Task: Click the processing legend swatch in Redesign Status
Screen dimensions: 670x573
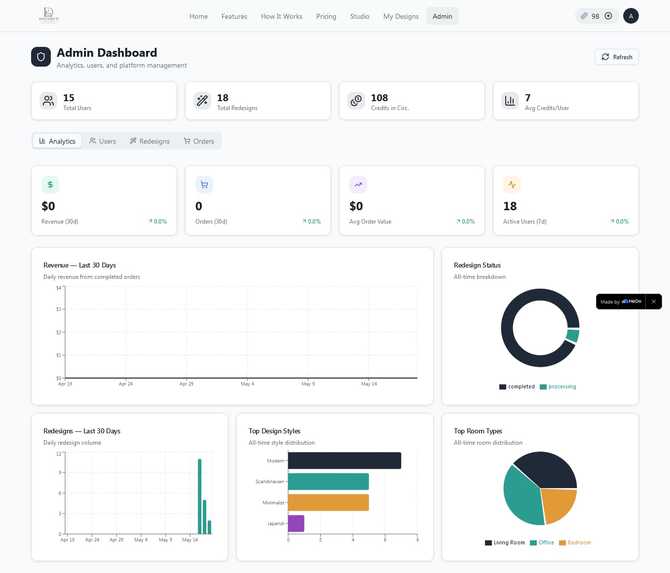Action: pyautogui.click(x=543, y=387)
